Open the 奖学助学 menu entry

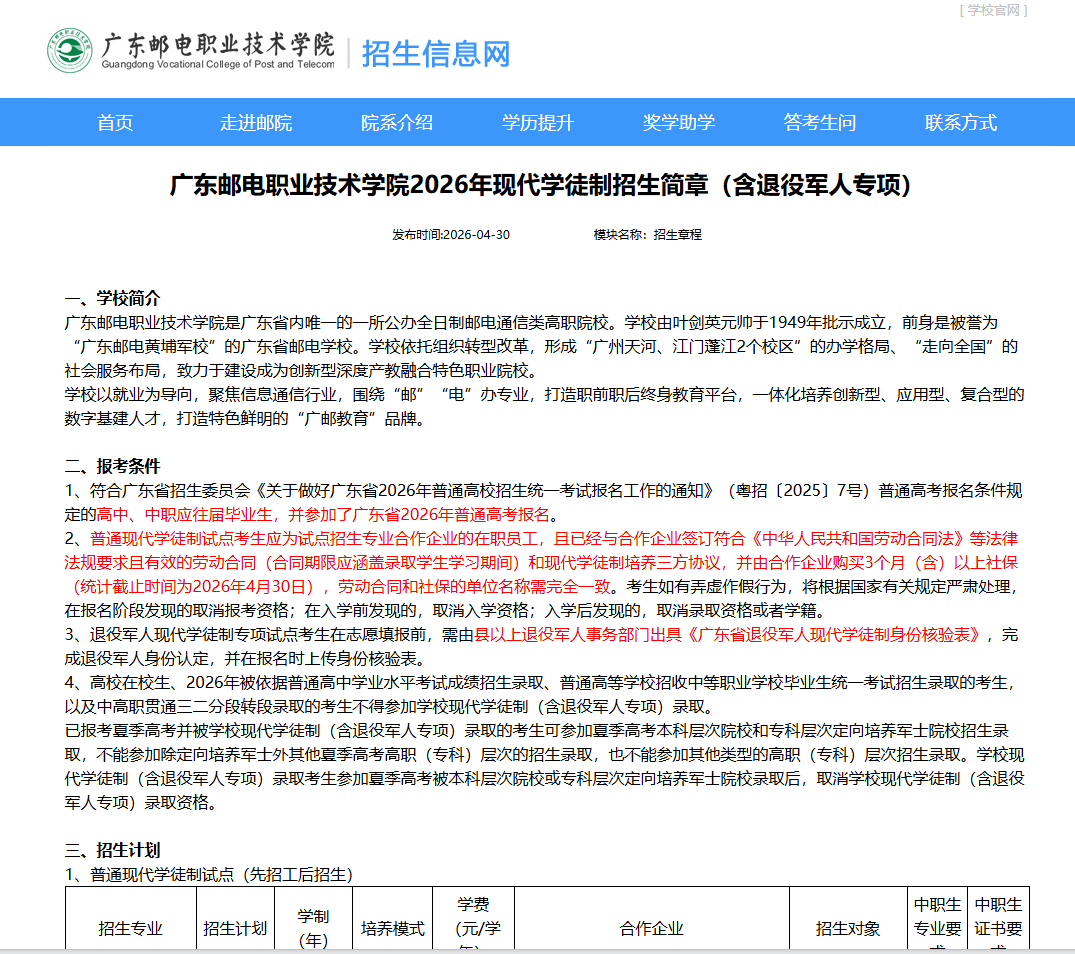pos(679,123)
